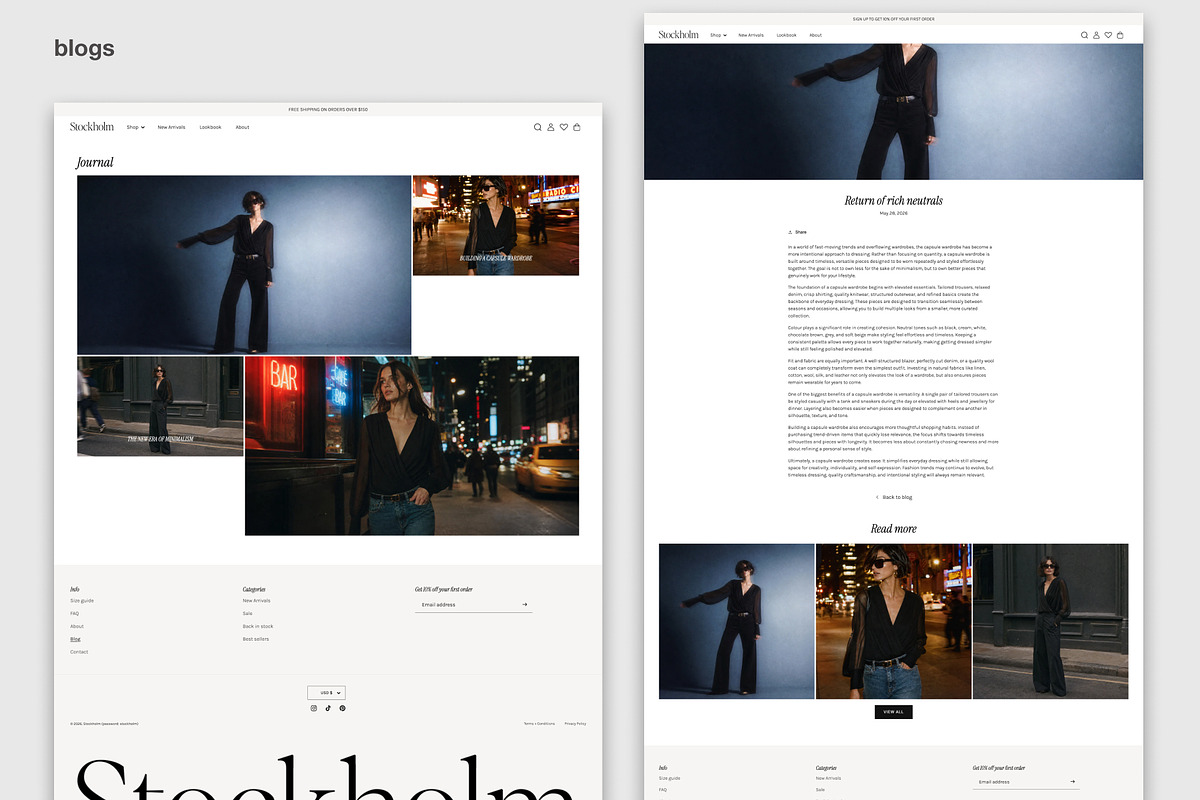
Task: Open shopping bag on Journal page header
Action: coord(577,127)
